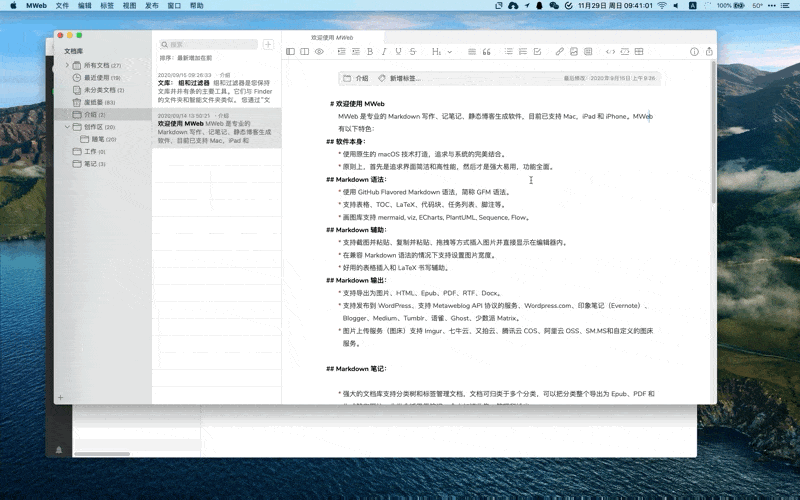Viewport: 800px width, 500px height.
Task: Insert inline code
Action: click(x=610, y=52)
